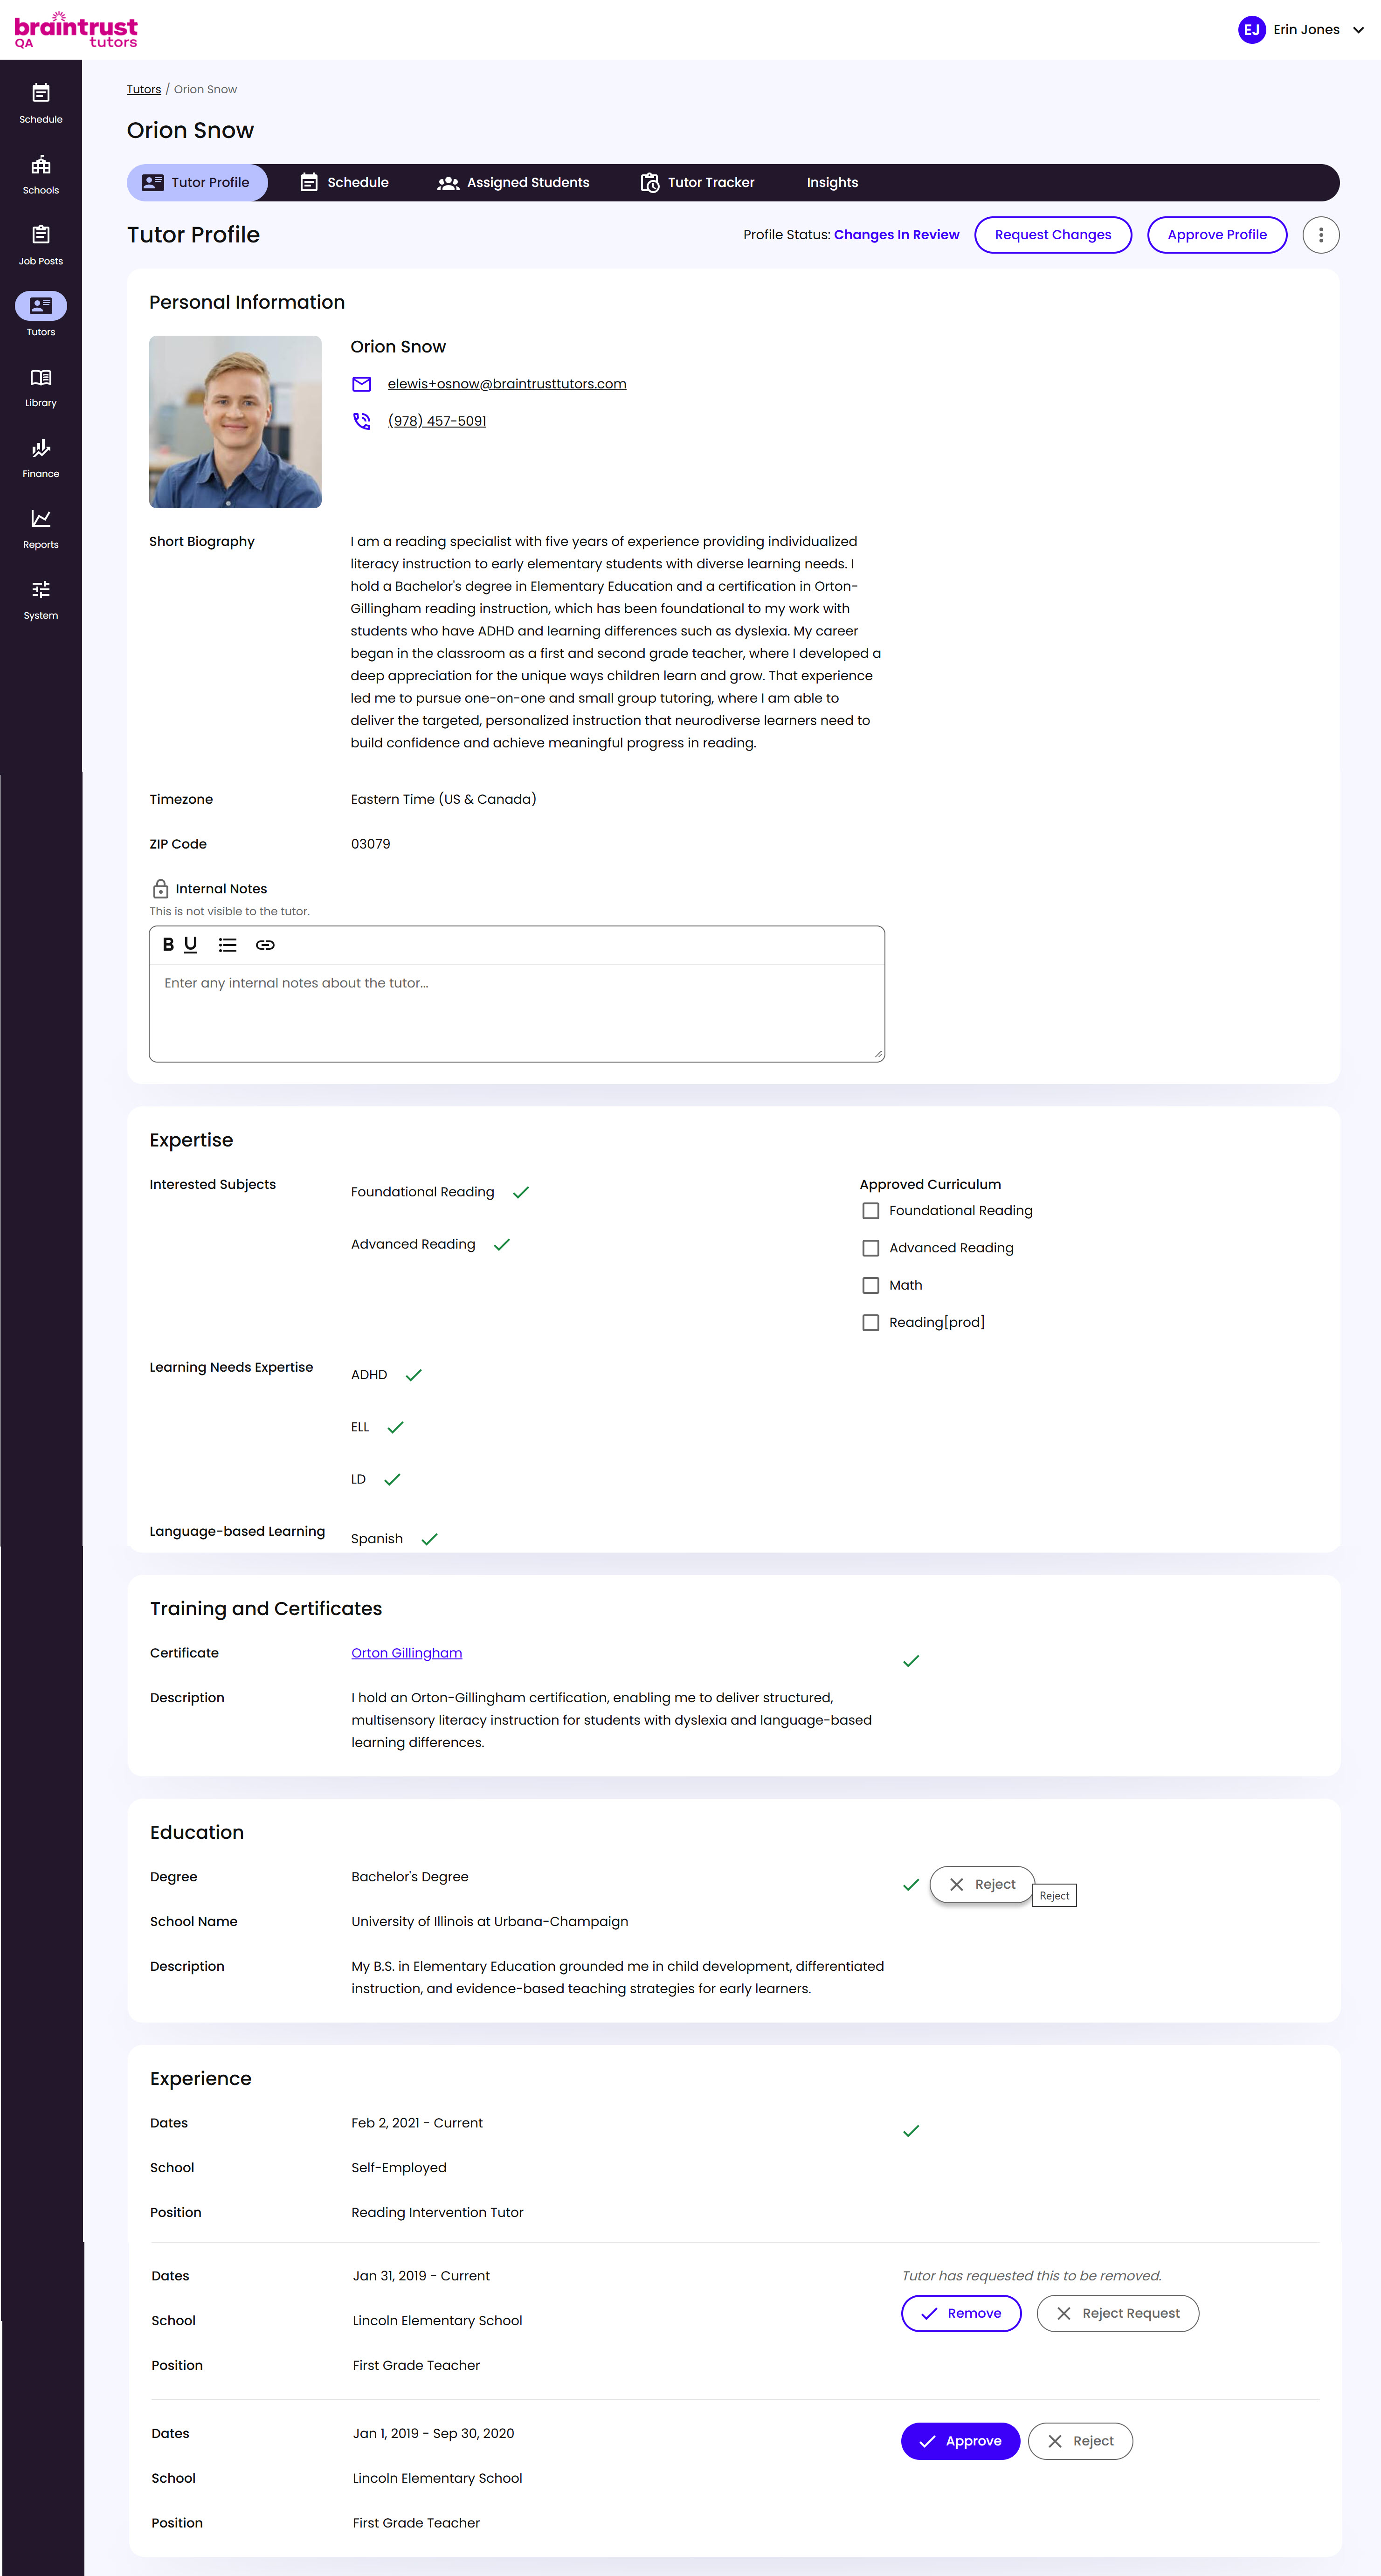Viewport: 1381px width, 2576px height.
Task: Check Foundational Reading in Approved Curriculum
Action: point(871,1211)
